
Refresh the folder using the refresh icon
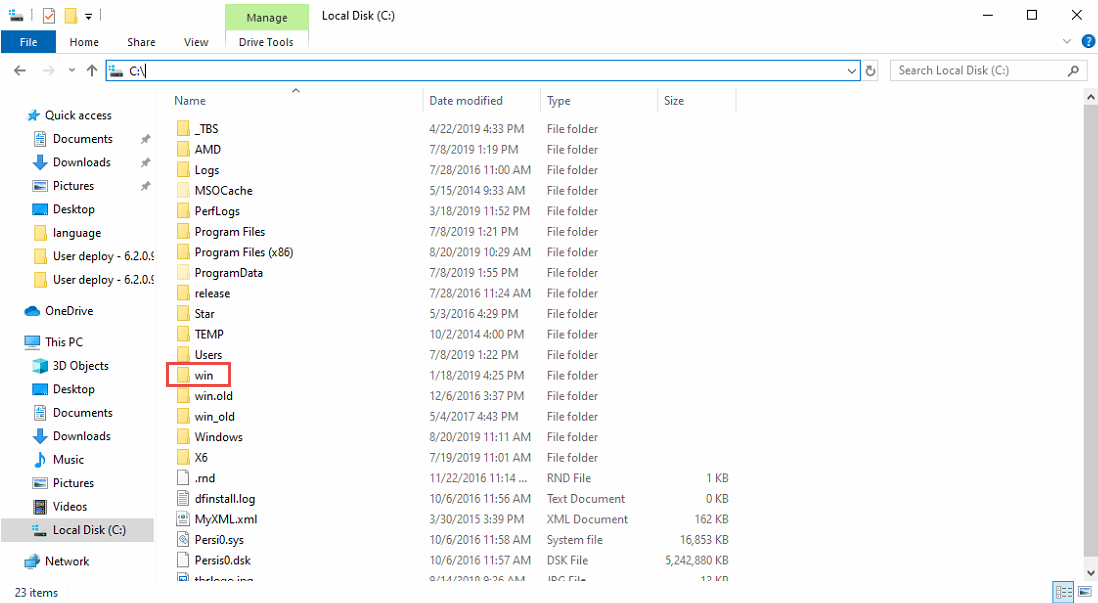coord(871,71)
